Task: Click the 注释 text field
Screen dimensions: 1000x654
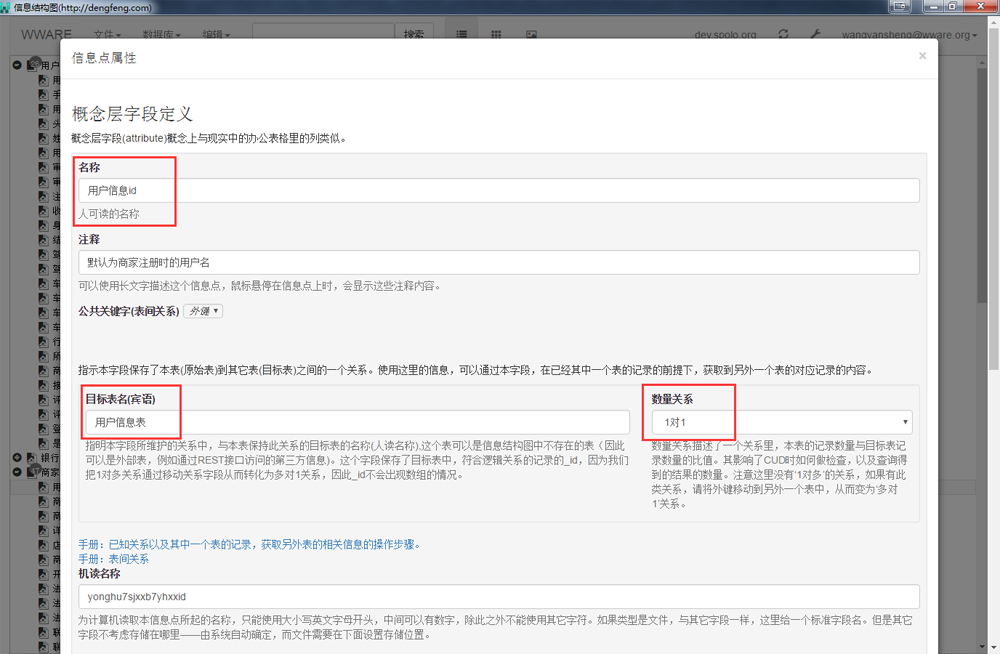Action: 499,262
